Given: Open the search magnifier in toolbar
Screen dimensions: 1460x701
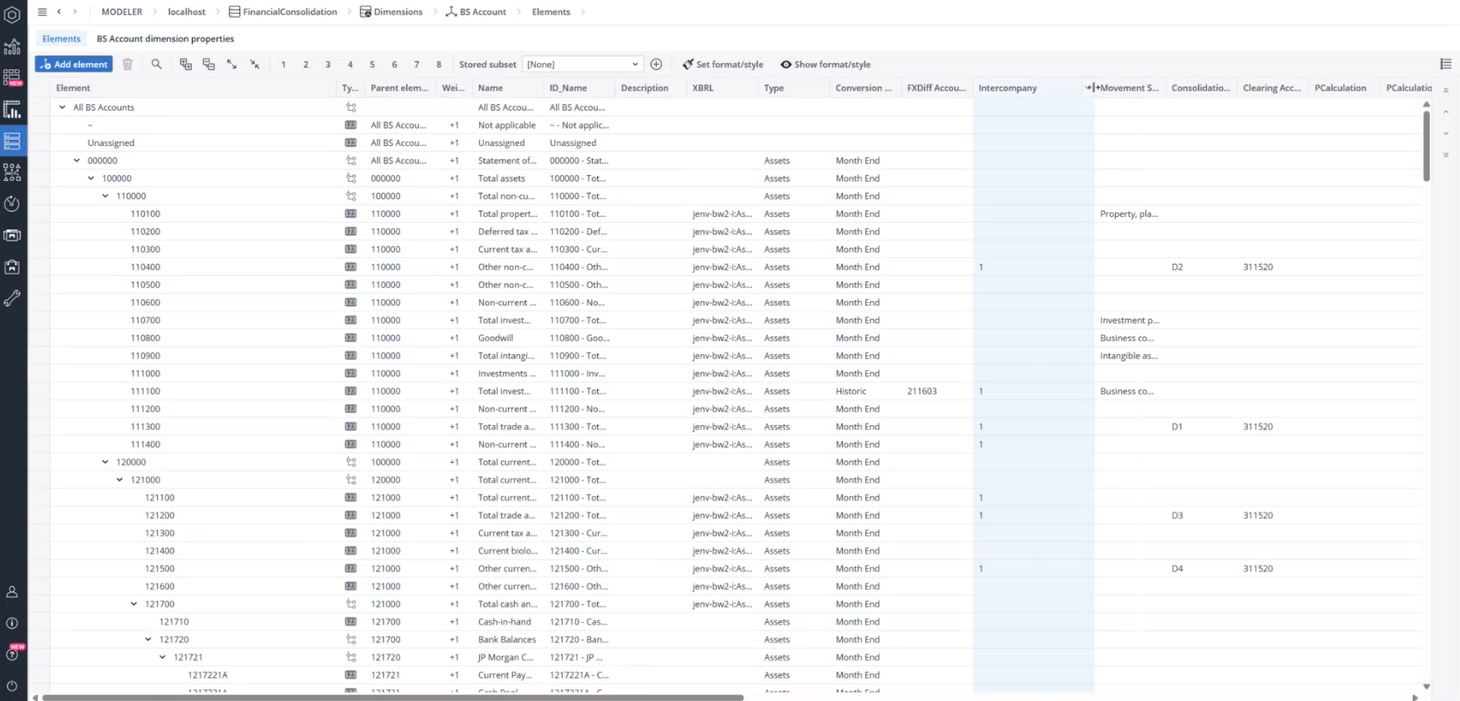Looking at the screenshot, I should [x=156, y=64].
